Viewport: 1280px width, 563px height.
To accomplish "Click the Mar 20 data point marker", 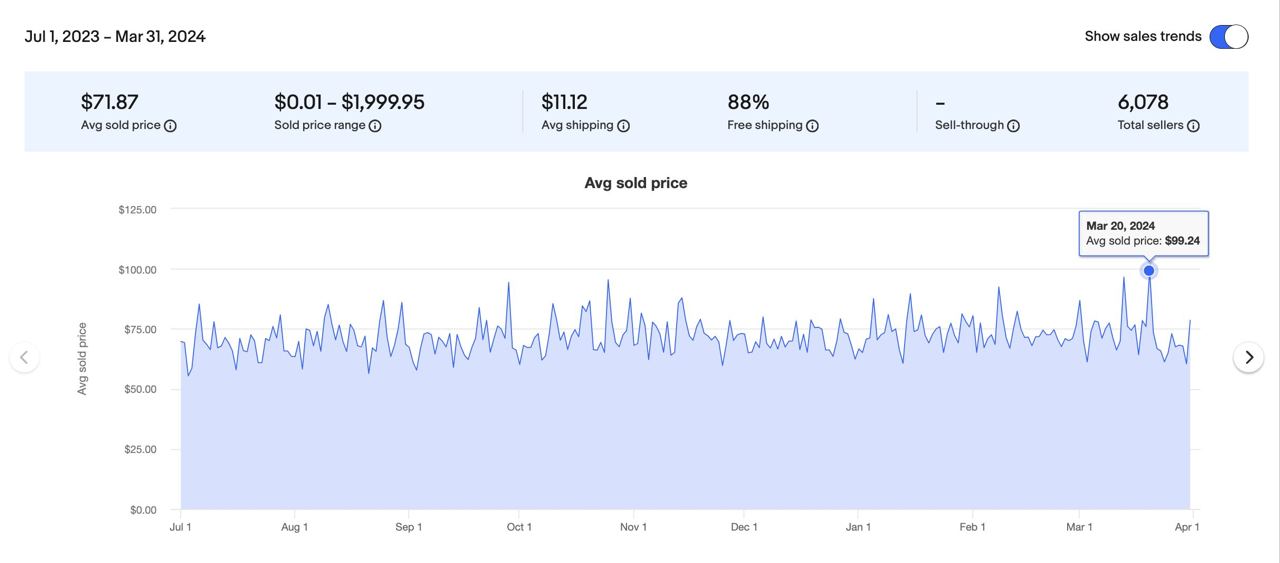I will 1149,271.
